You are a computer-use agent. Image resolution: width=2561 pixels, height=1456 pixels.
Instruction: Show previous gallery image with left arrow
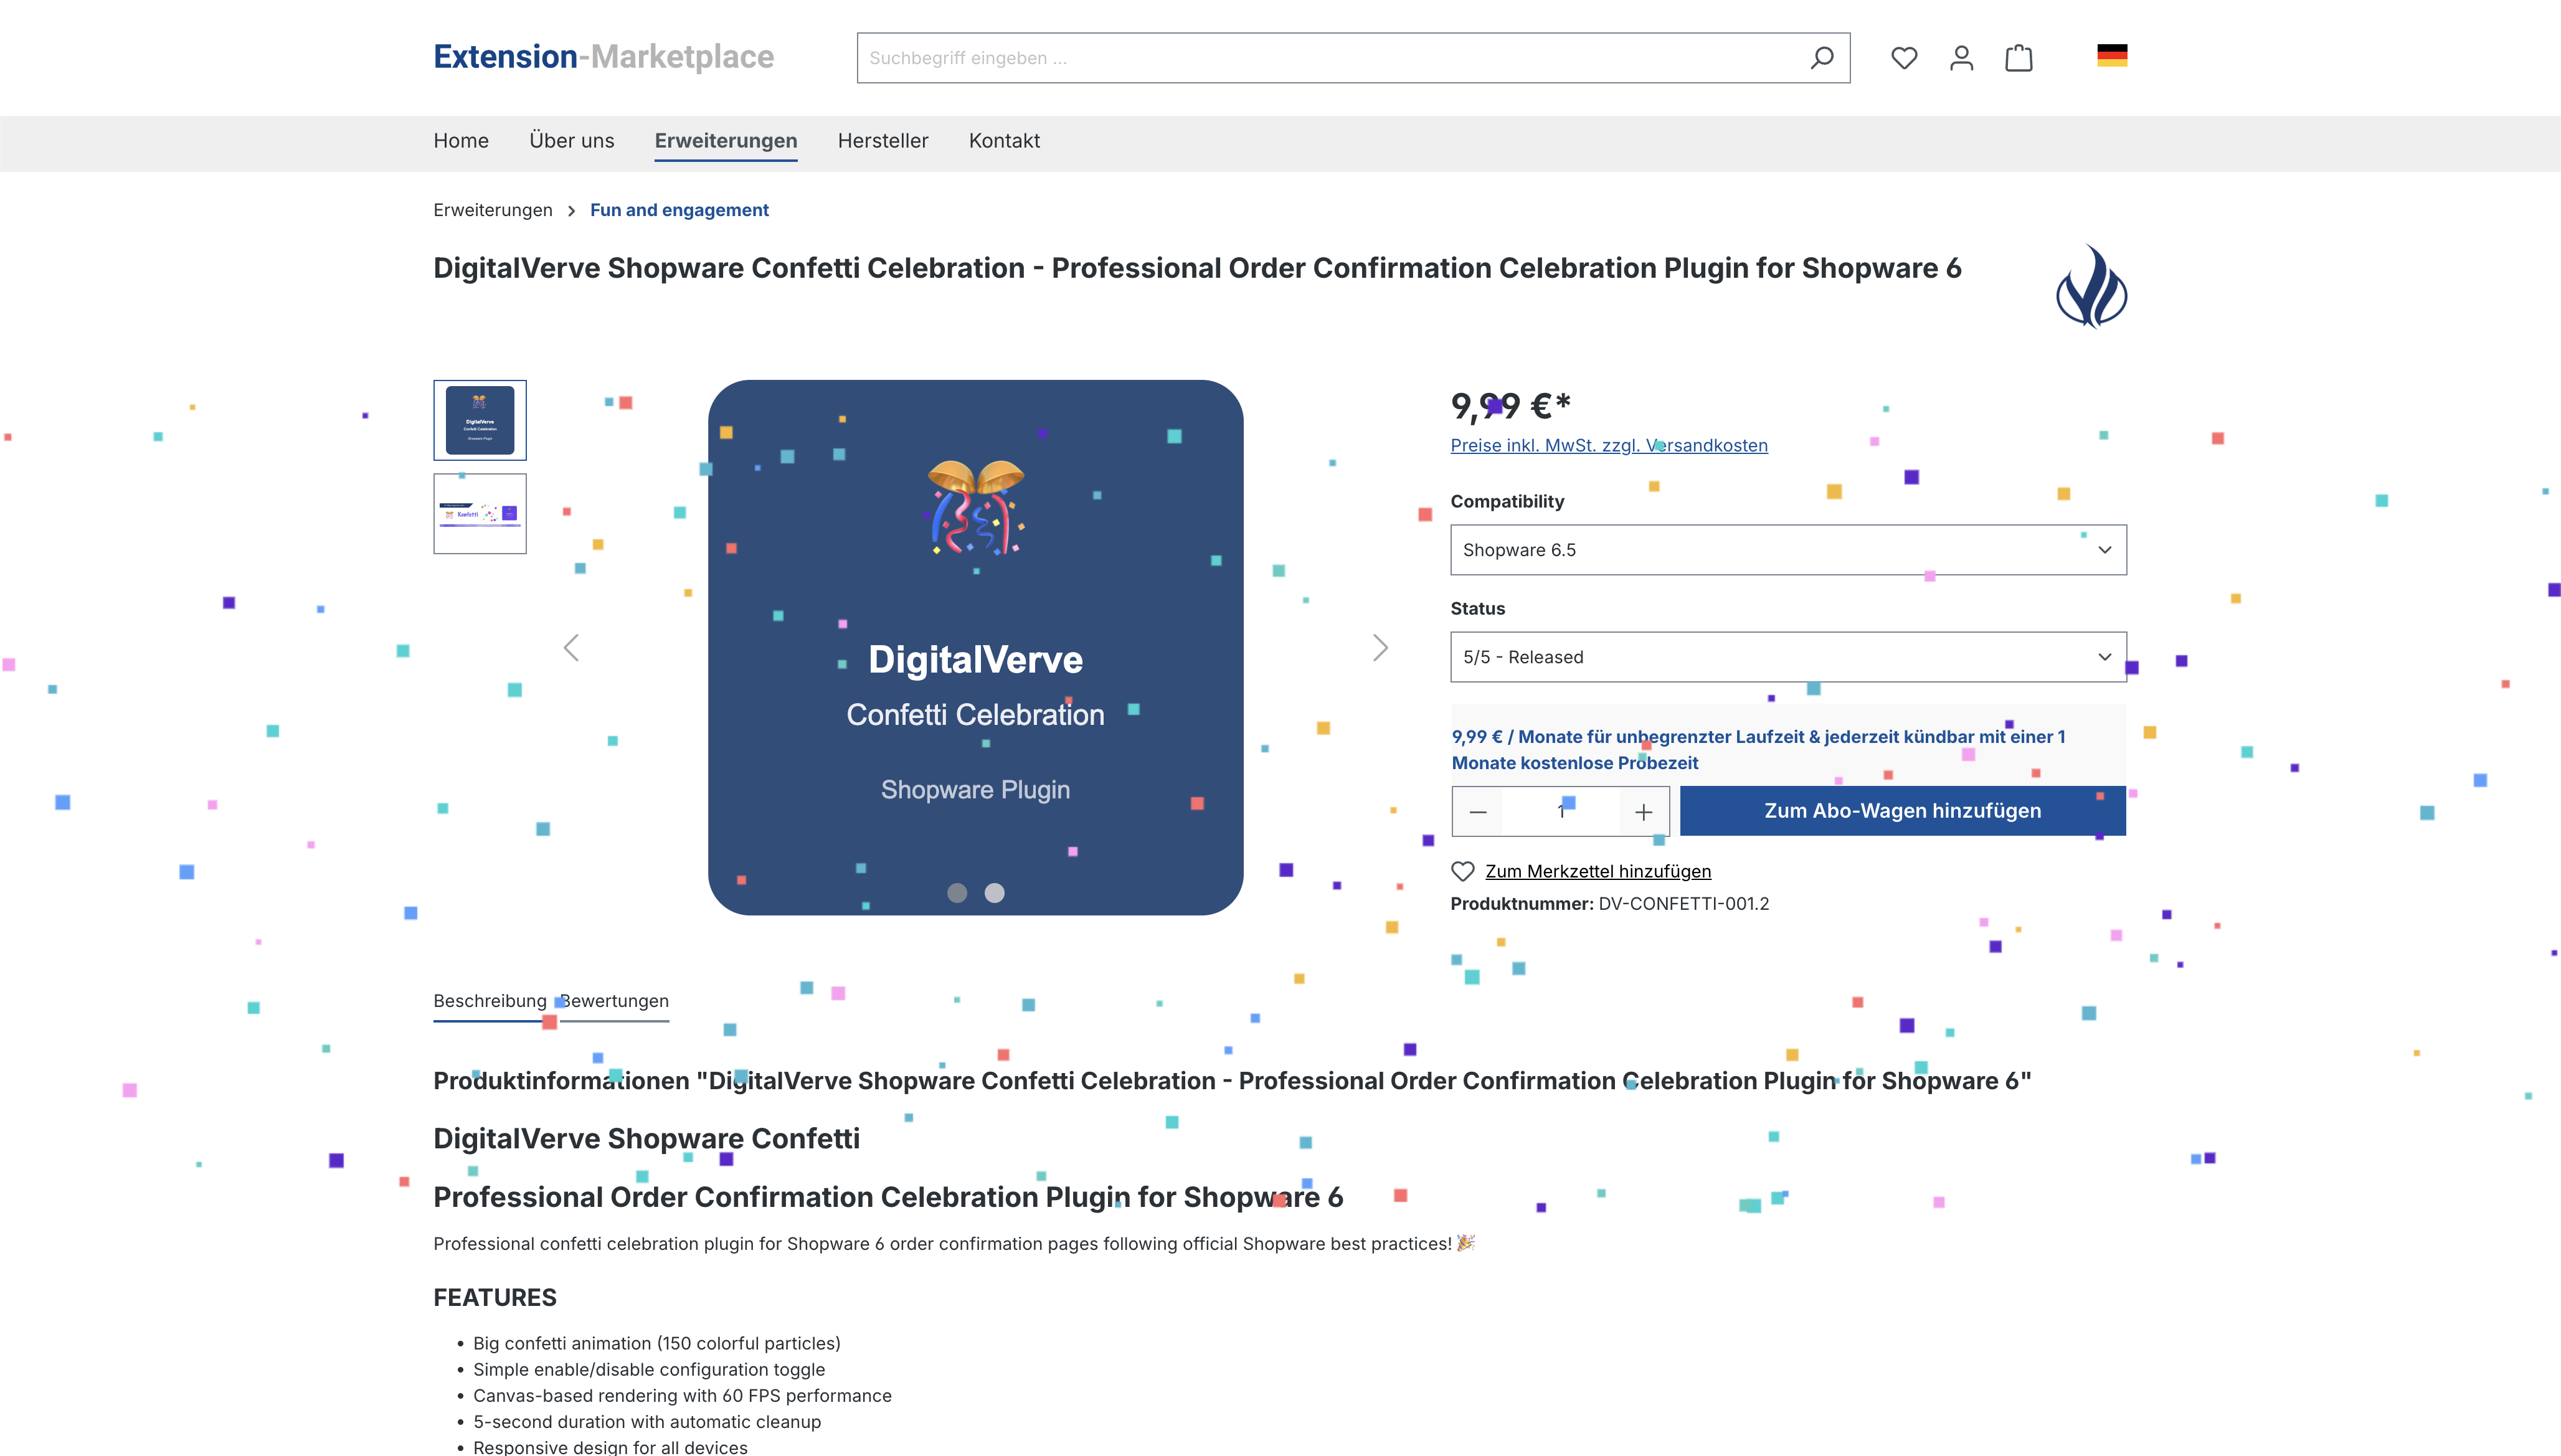click(571, 648)
